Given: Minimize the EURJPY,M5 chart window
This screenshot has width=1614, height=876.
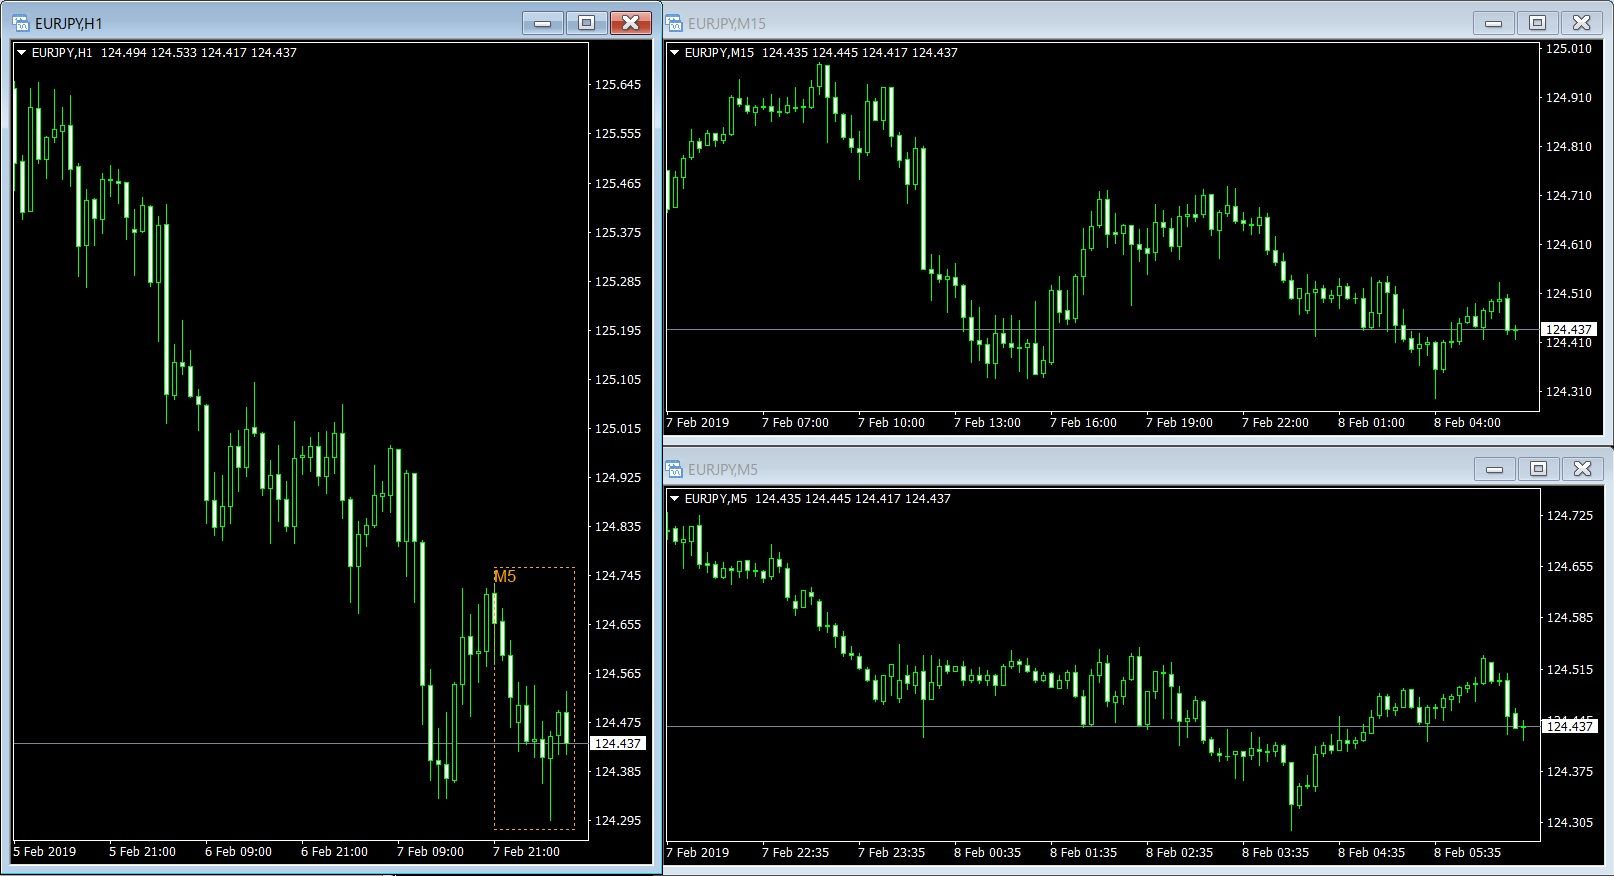Looking at the screenshot, I should [1495, 469].
